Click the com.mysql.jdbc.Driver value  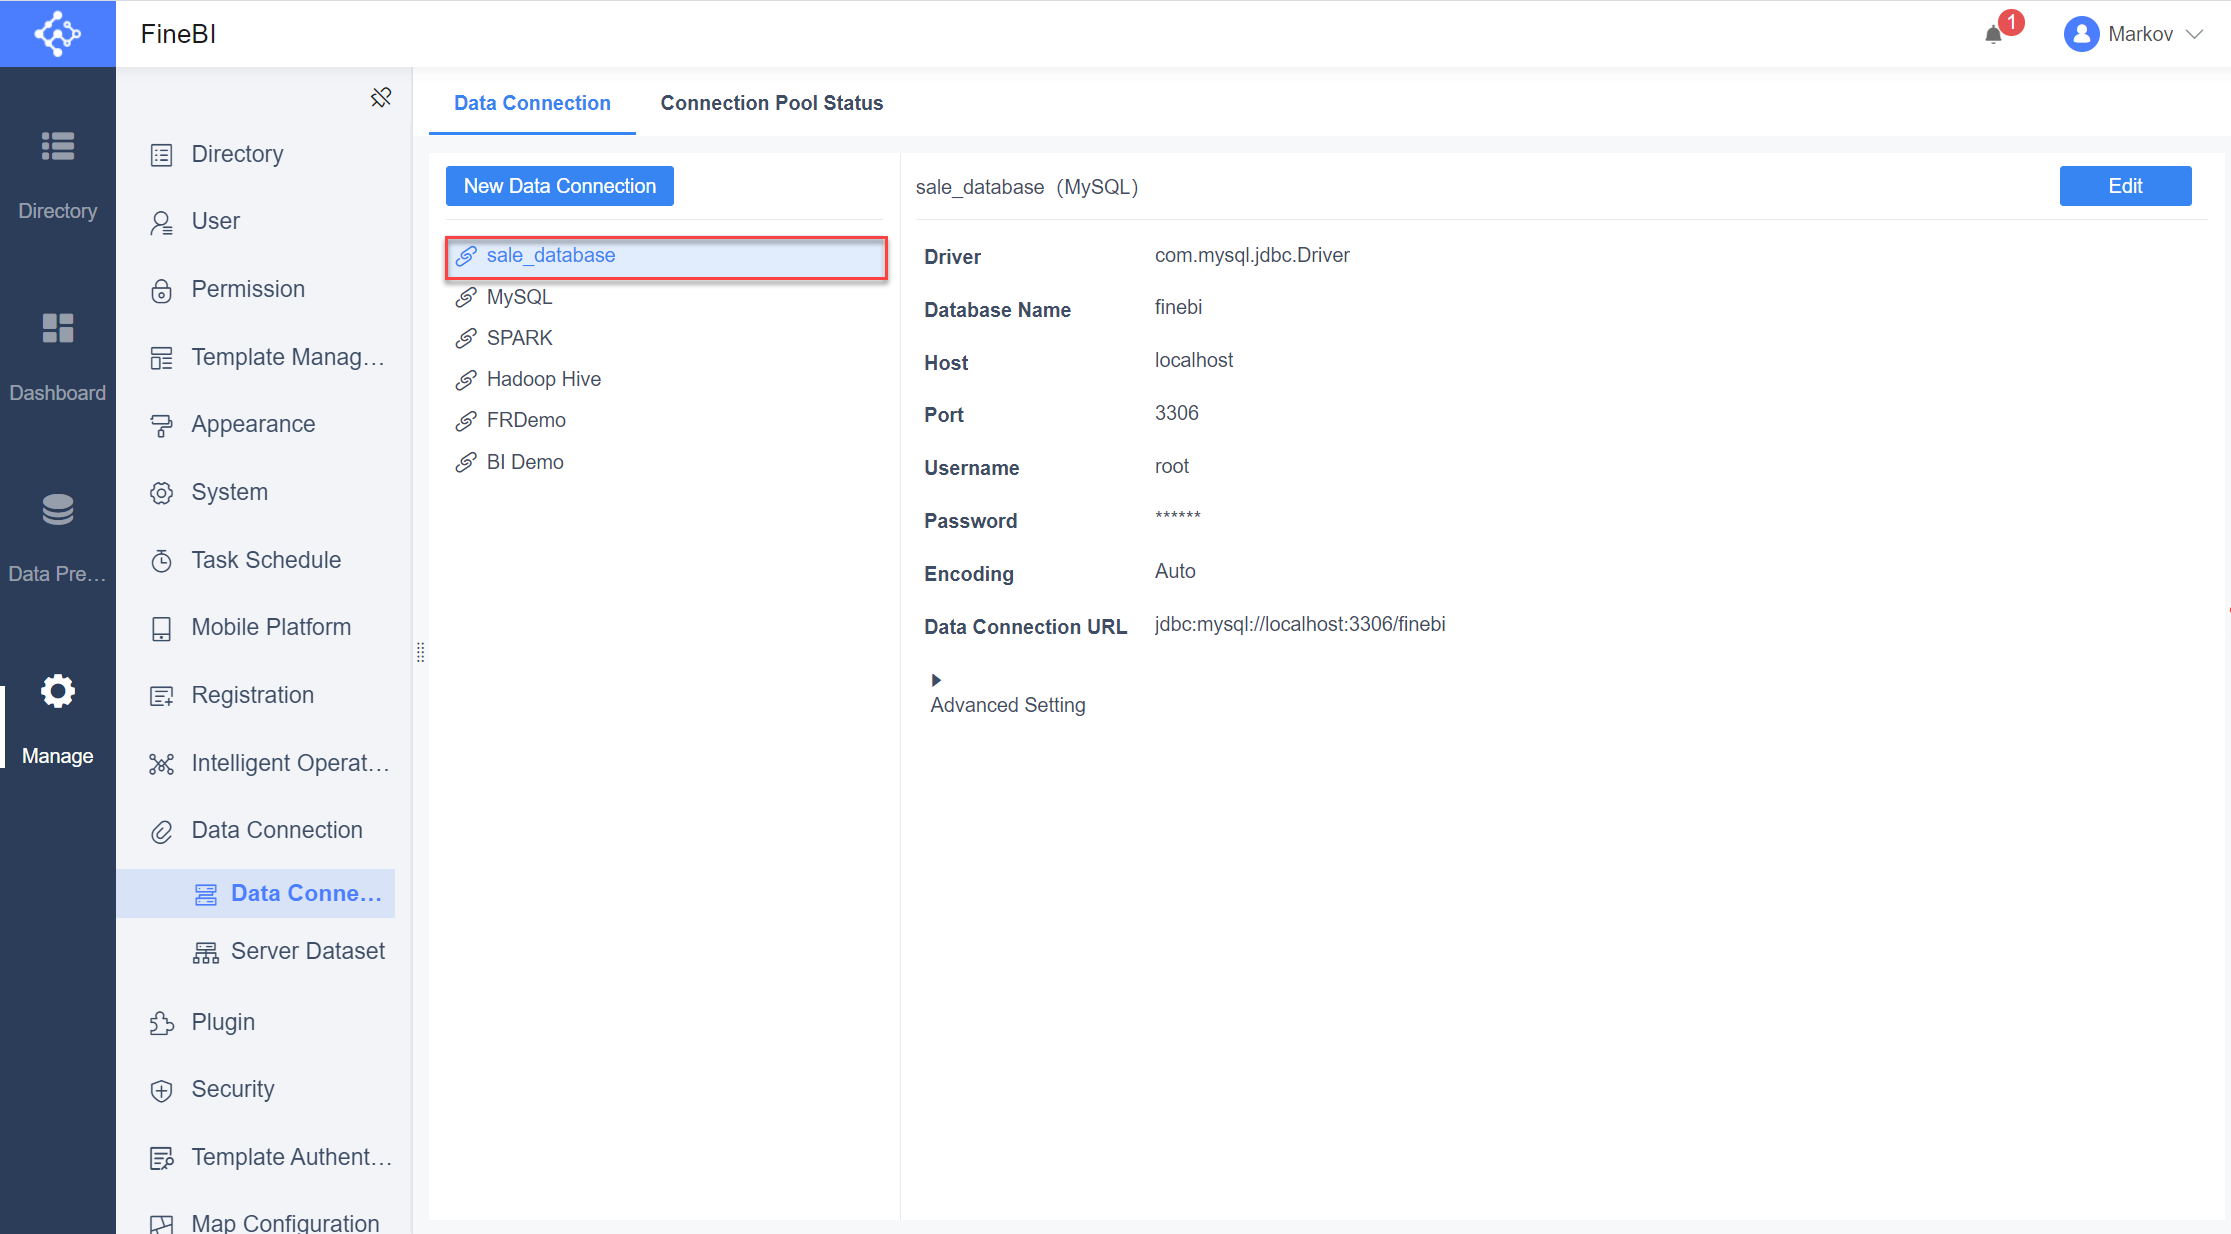(1252, 255)
